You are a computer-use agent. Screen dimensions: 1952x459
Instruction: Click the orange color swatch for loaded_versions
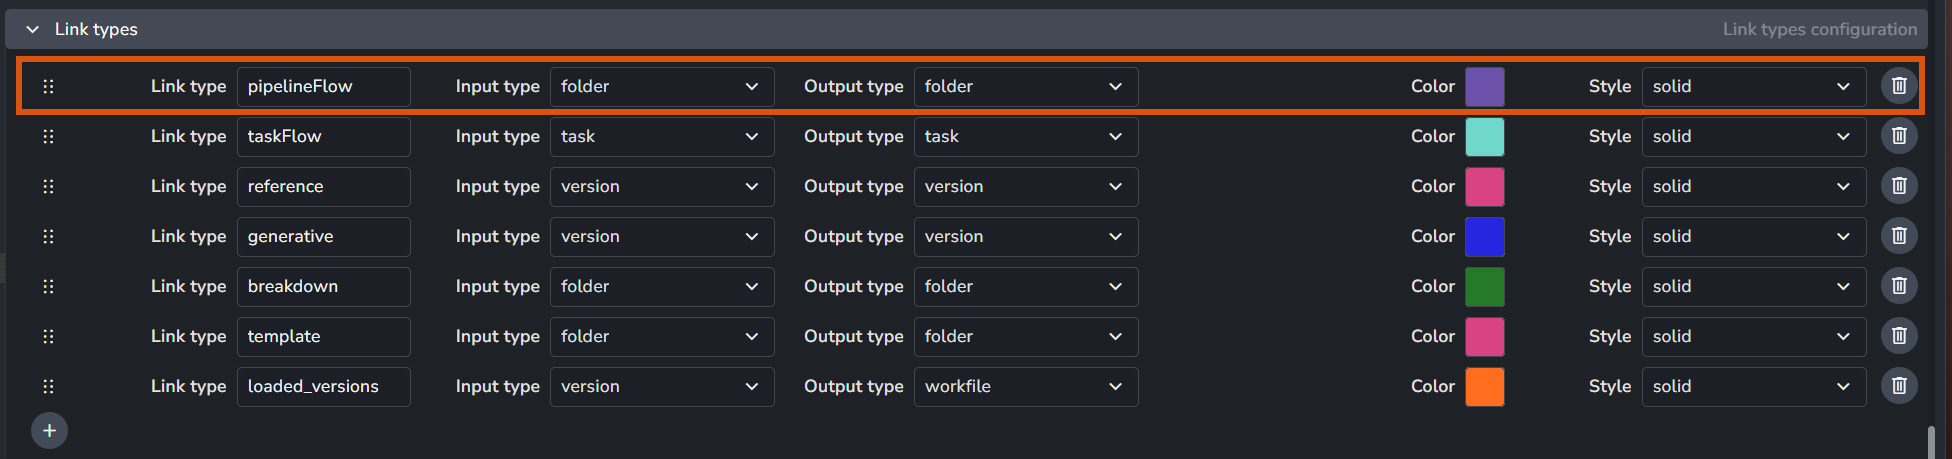pyautogui.click(x=1484, y=387)
